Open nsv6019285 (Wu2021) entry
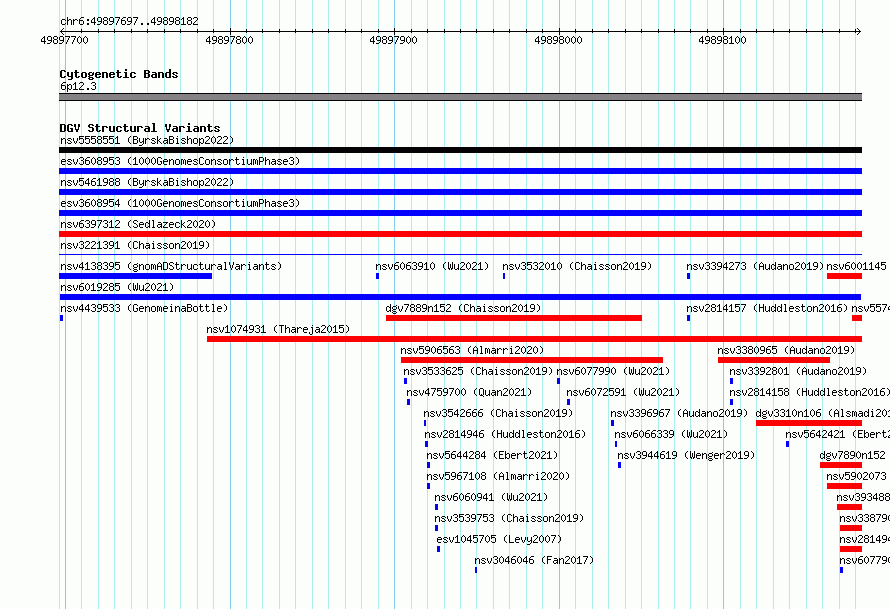The height and width of the screenshot is (609, 890). (117, 287)
